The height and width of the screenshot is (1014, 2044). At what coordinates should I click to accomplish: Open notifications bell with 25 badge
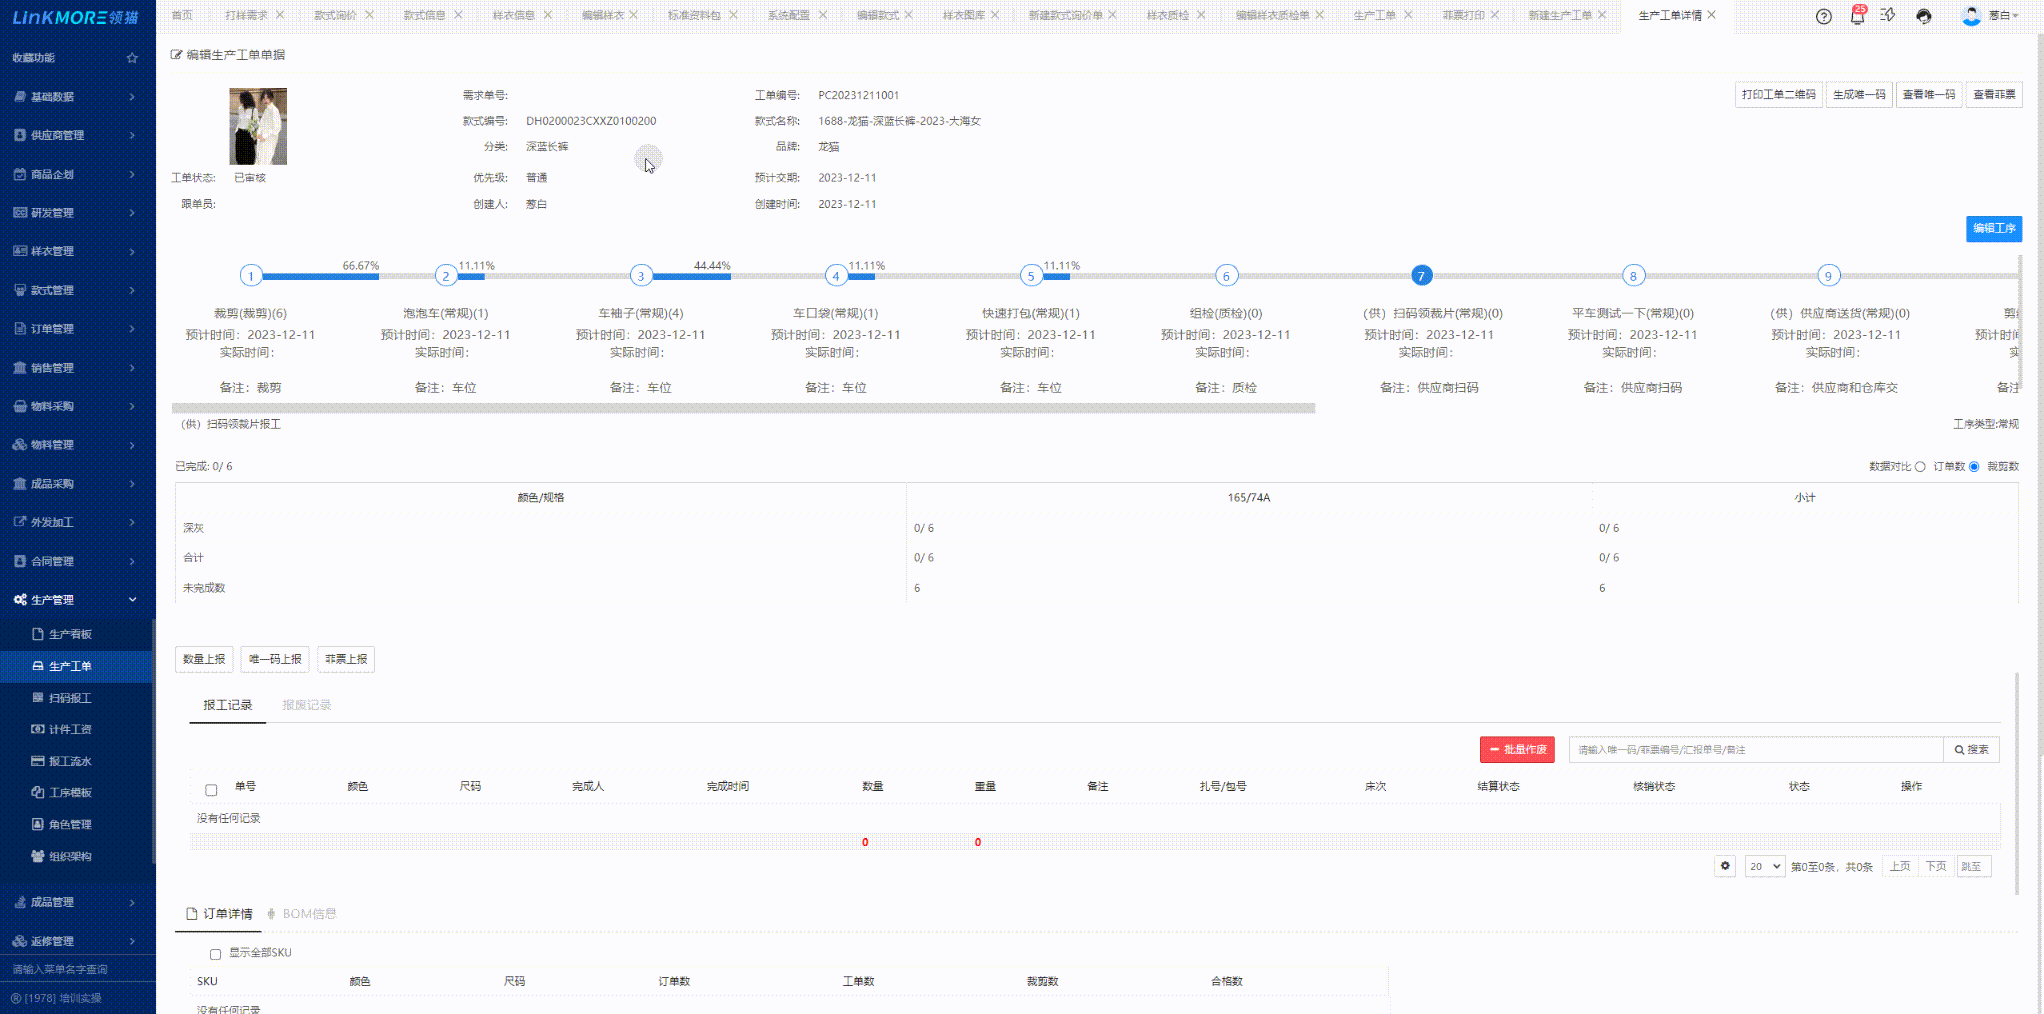1857,16
